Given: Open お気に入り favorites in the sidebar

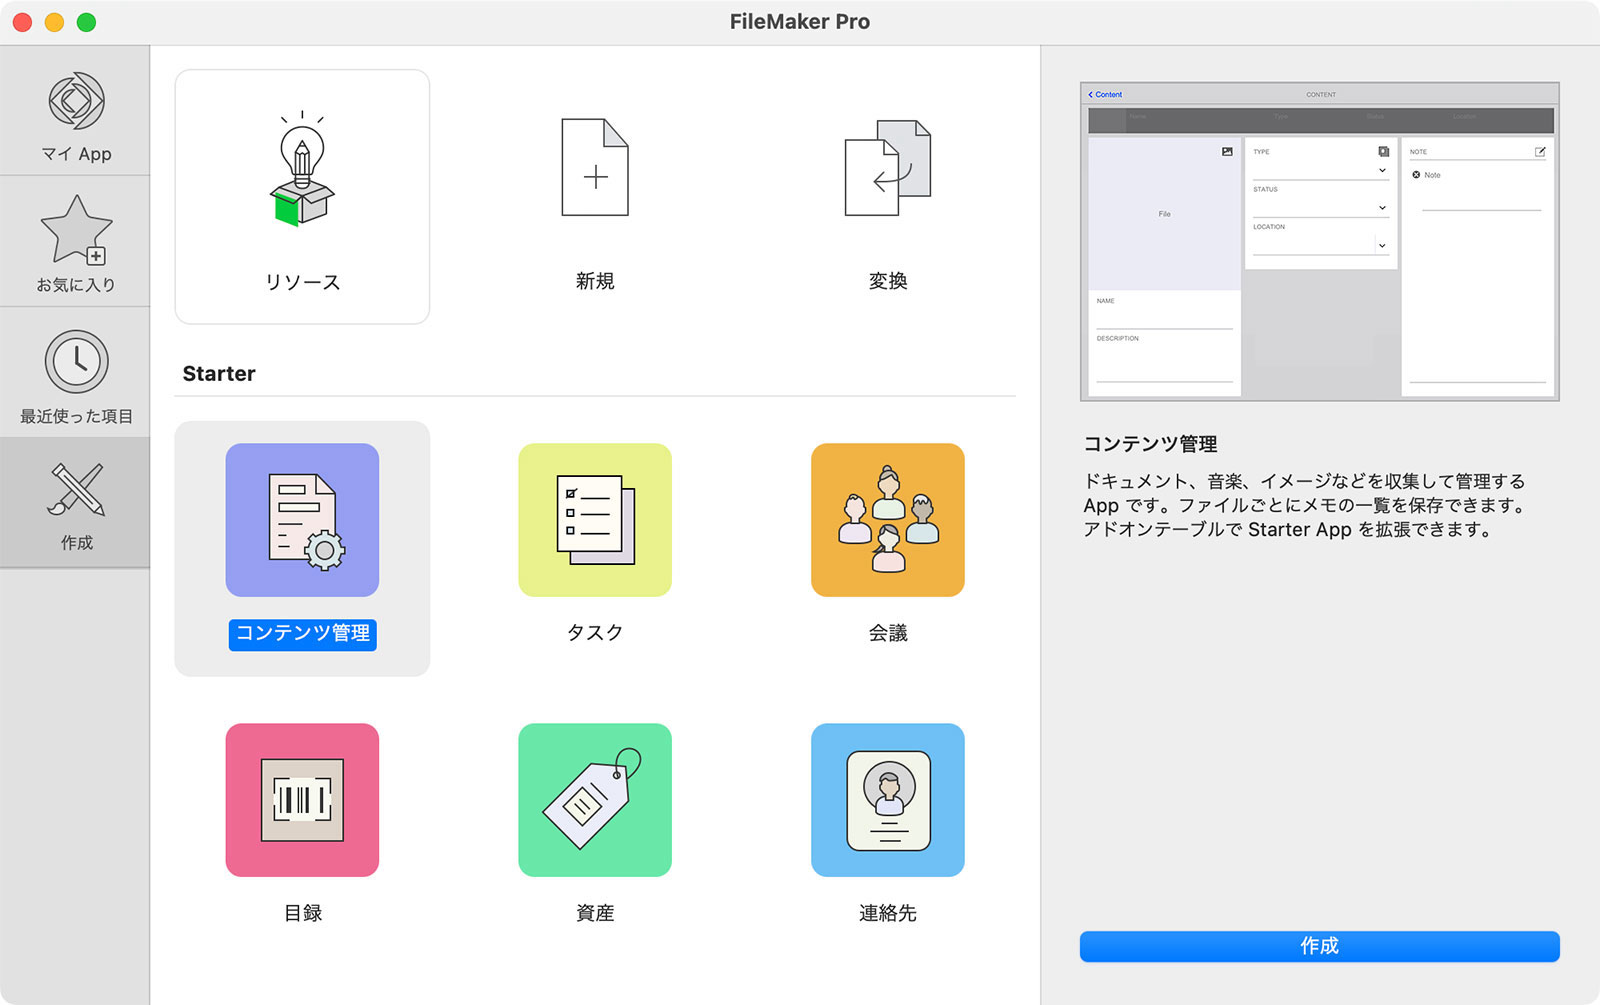Looking at the screenshot, I should [75, 243].
